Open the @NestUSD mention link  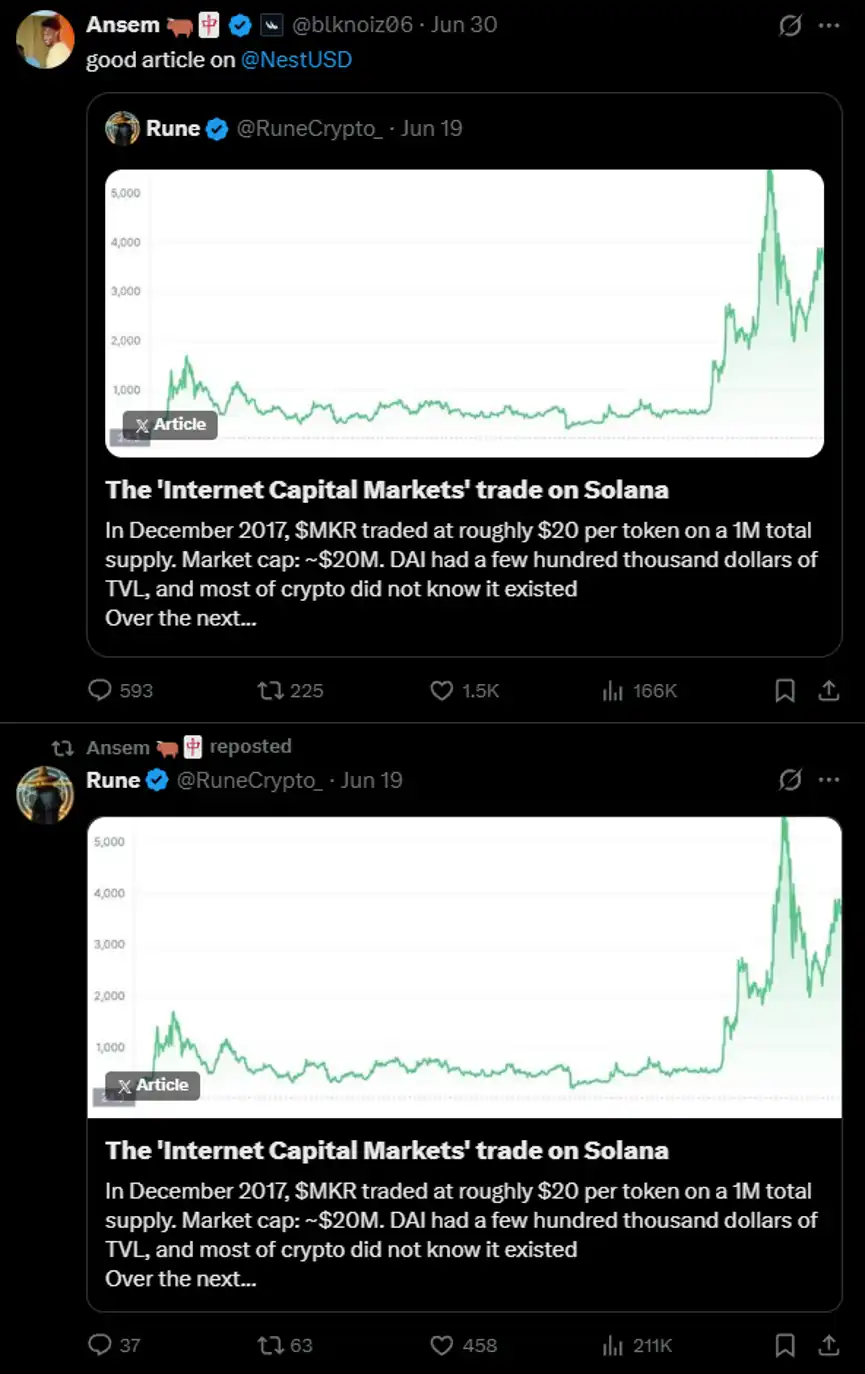pyautogui.click(x=296, y=60)
